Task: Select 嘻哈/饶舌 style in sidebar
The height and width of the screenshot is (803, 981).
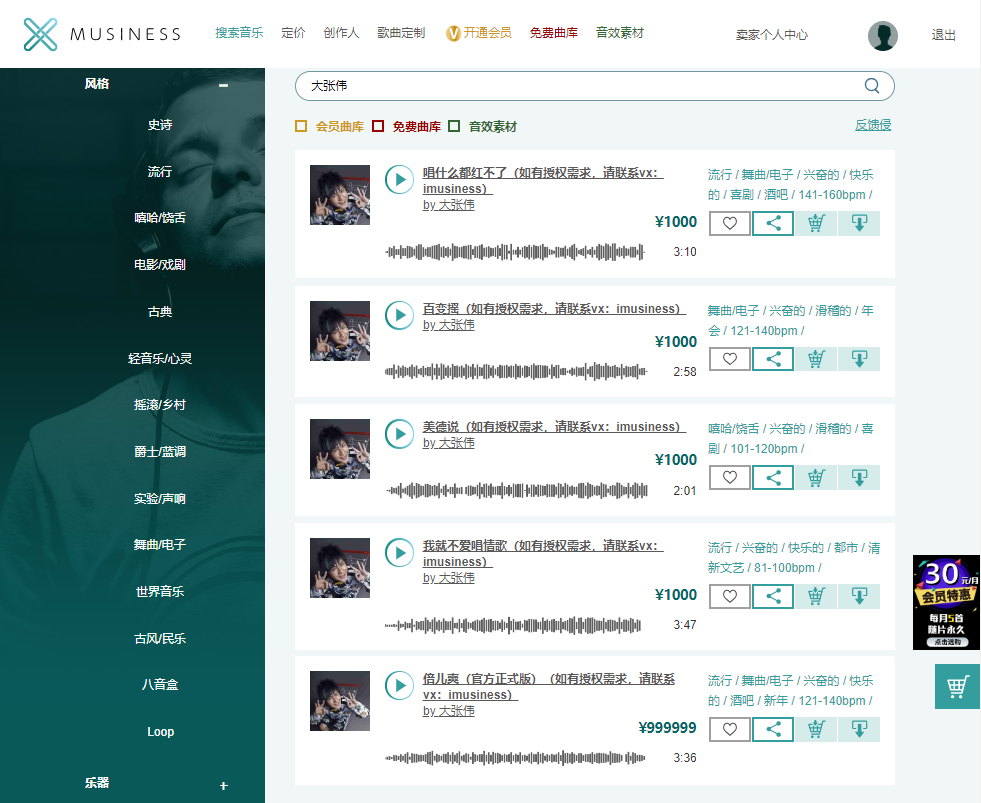Action: (160, 217)
